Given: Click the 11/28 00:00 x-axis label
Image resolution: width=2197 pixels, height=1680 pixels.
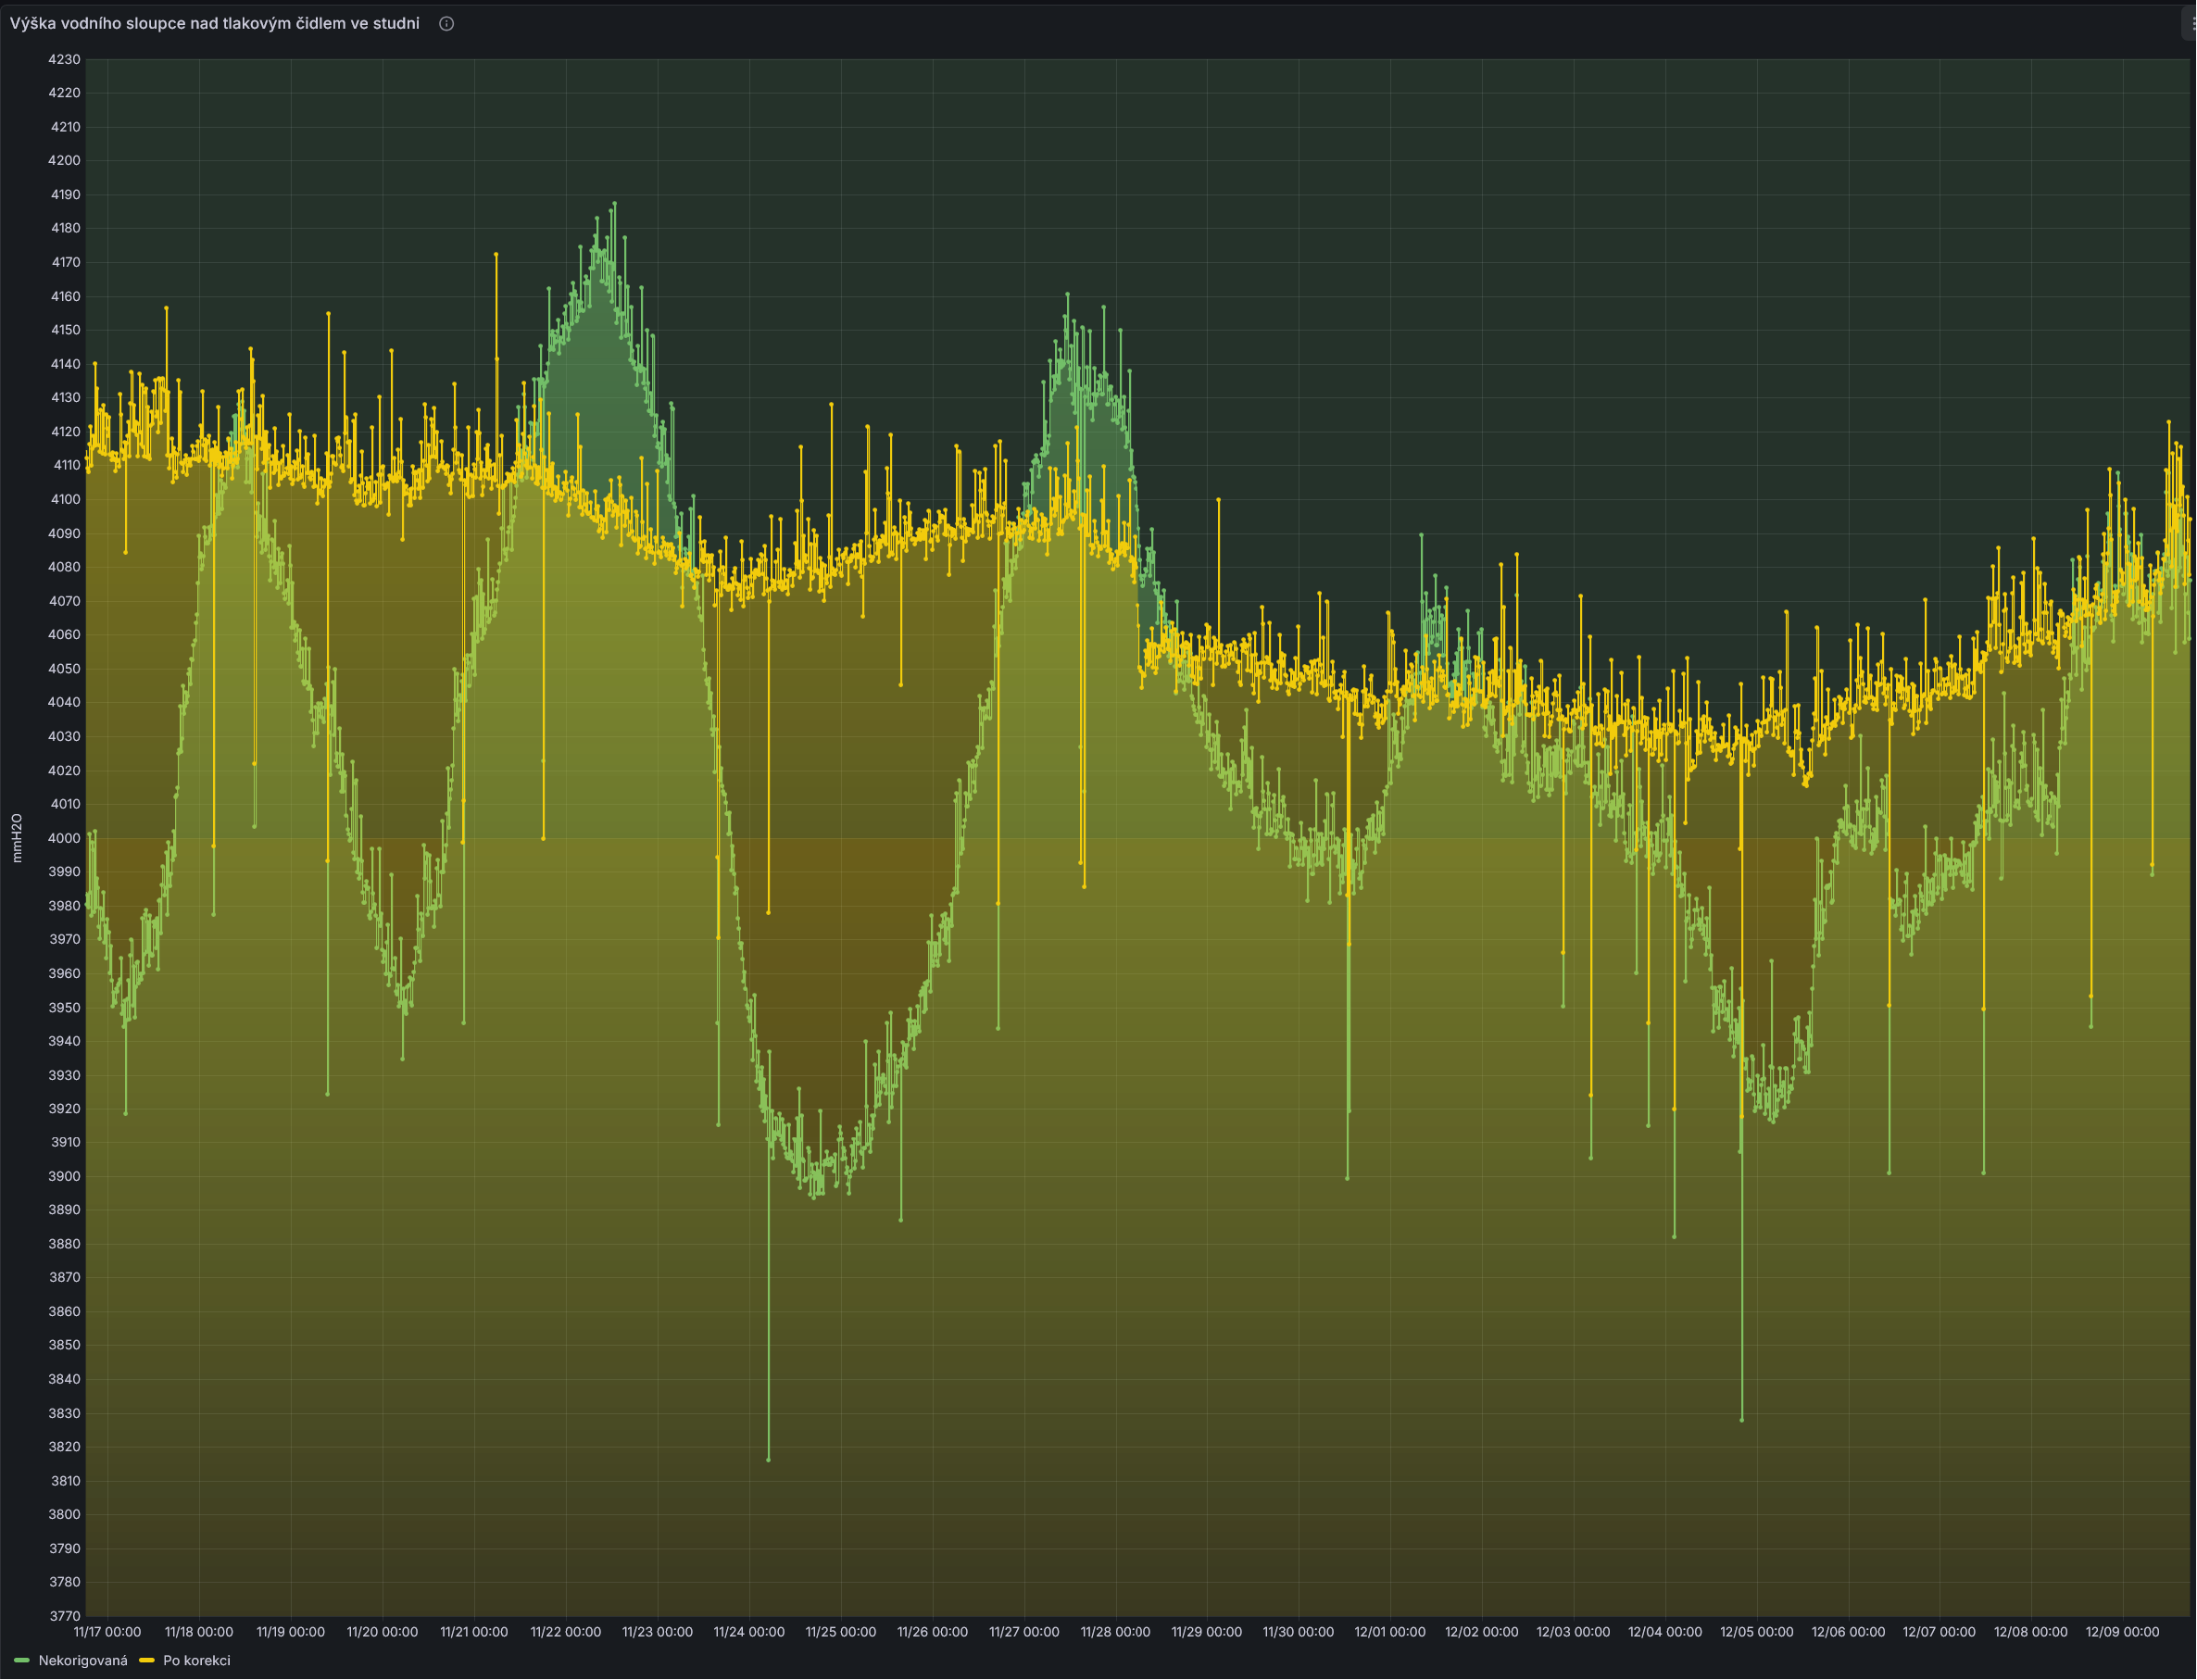Looking at the screenshot, I should coord(1115,1631).
